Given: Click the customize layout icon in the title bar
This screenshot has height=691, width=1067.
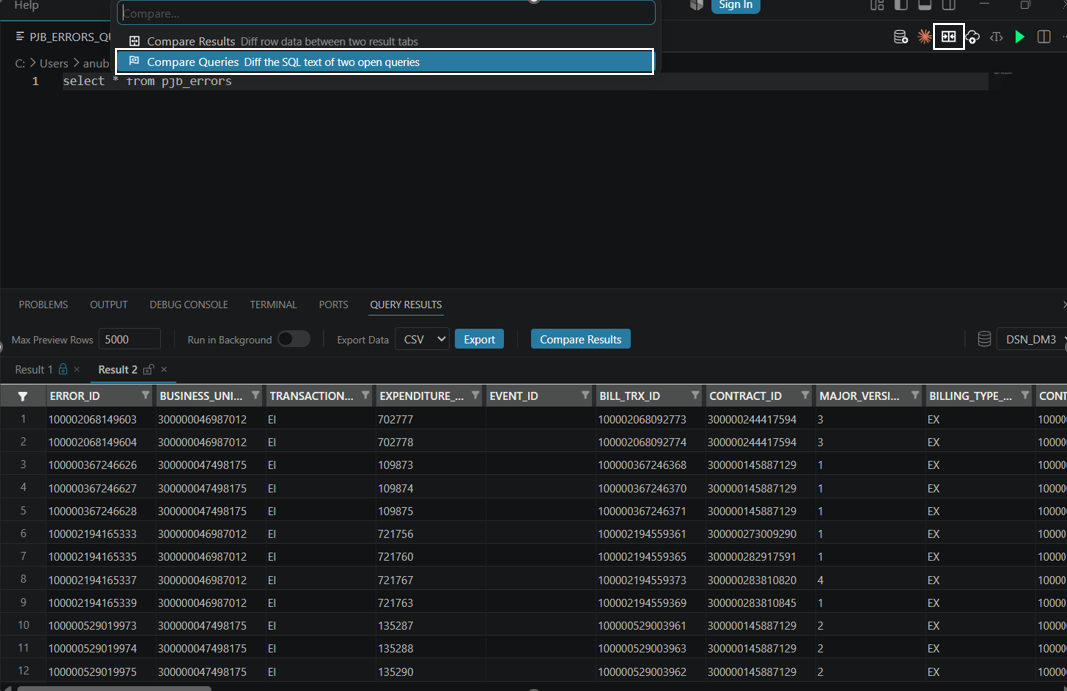Looking at the screenshot, I should [877, 5].
